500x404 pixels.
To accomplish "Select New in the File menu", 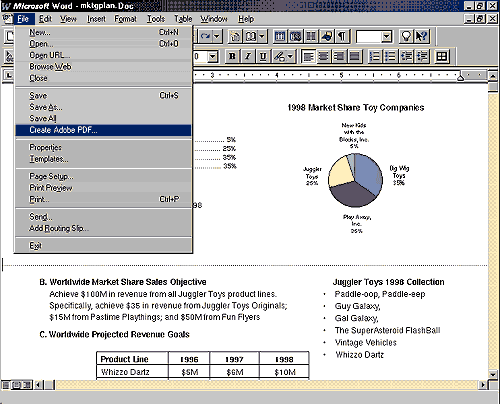I will pos(103,32).
